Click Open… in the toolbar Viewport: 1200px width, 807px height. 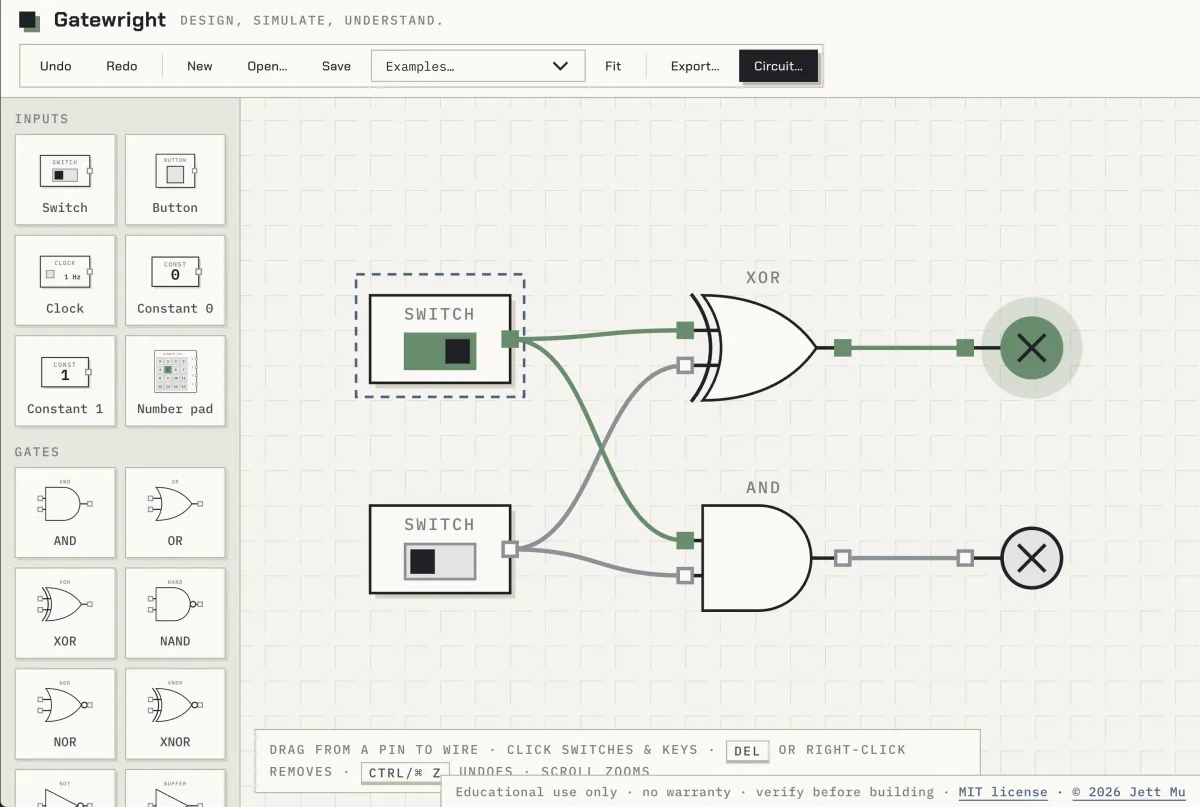(267, 66)
